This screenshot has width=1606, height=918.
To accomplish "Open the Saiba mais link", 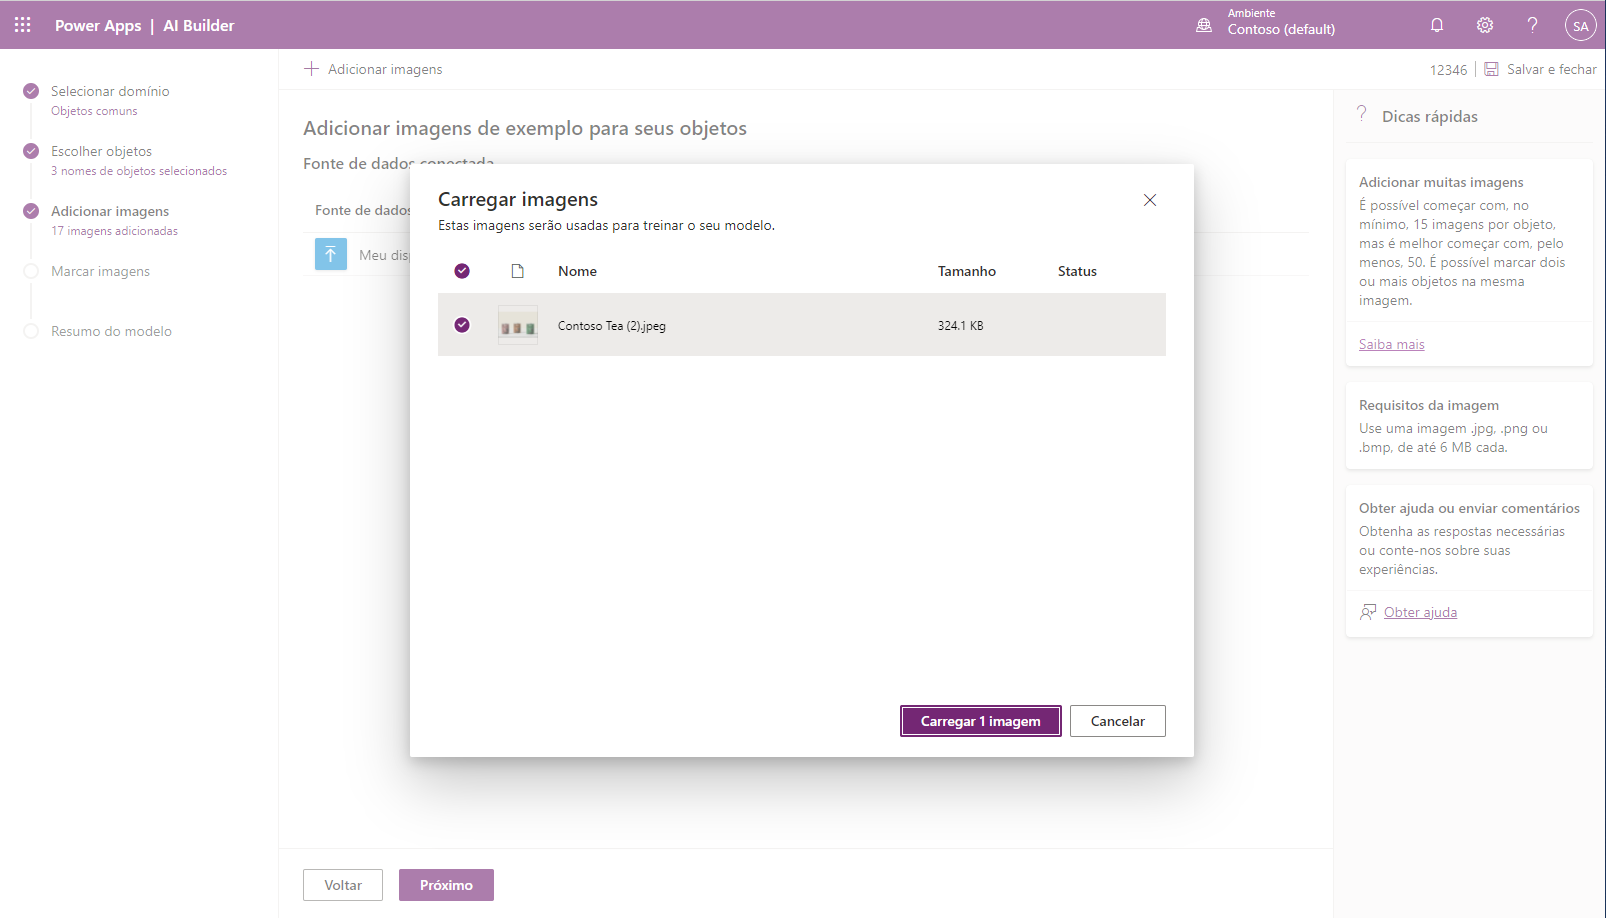I will coord(1391,344).
